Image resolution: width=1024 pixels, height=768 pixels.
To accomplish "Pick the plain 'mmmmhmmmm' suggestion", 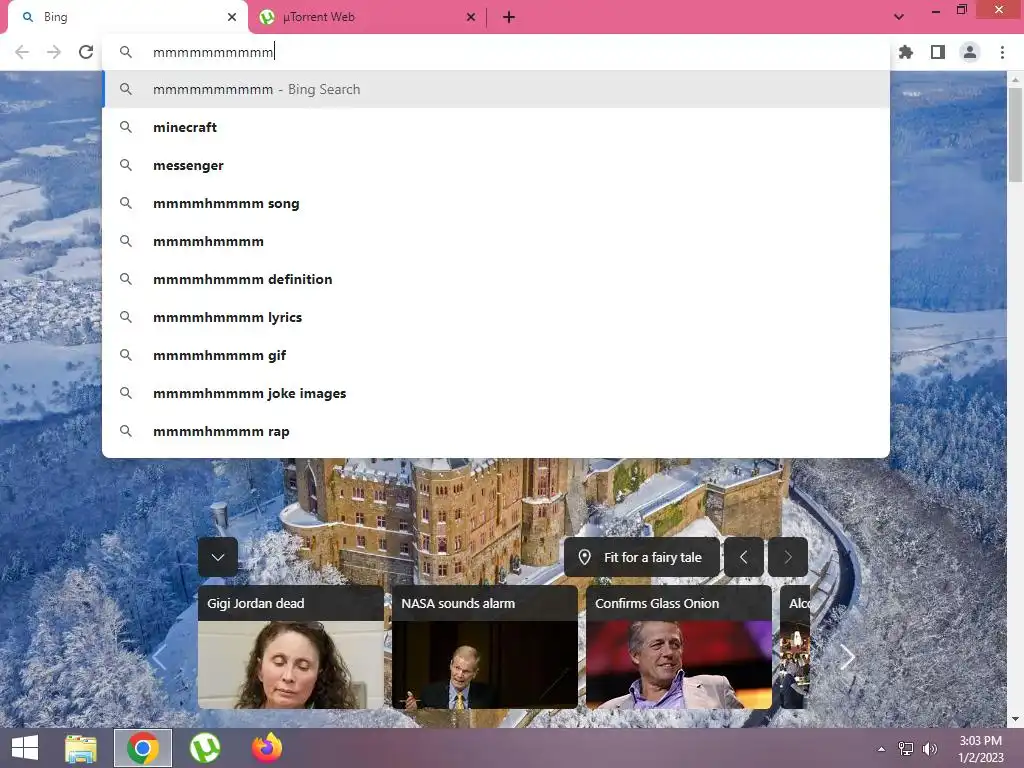I will point(496,241).
